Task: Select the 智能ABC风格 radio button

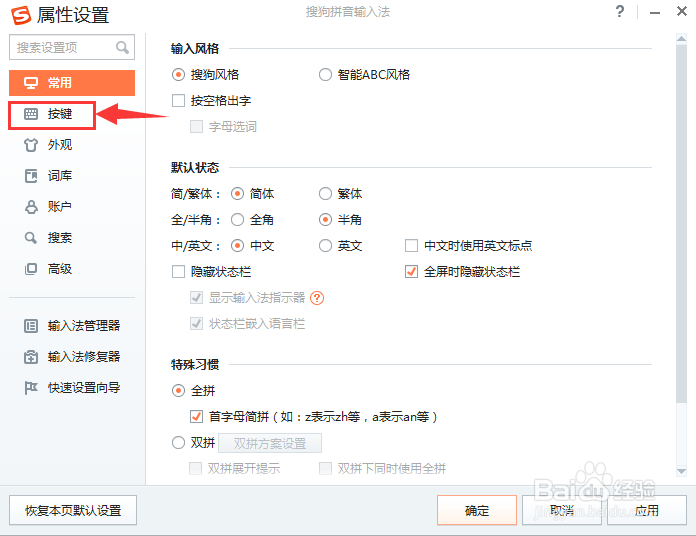Action: [x=325, y=75]
